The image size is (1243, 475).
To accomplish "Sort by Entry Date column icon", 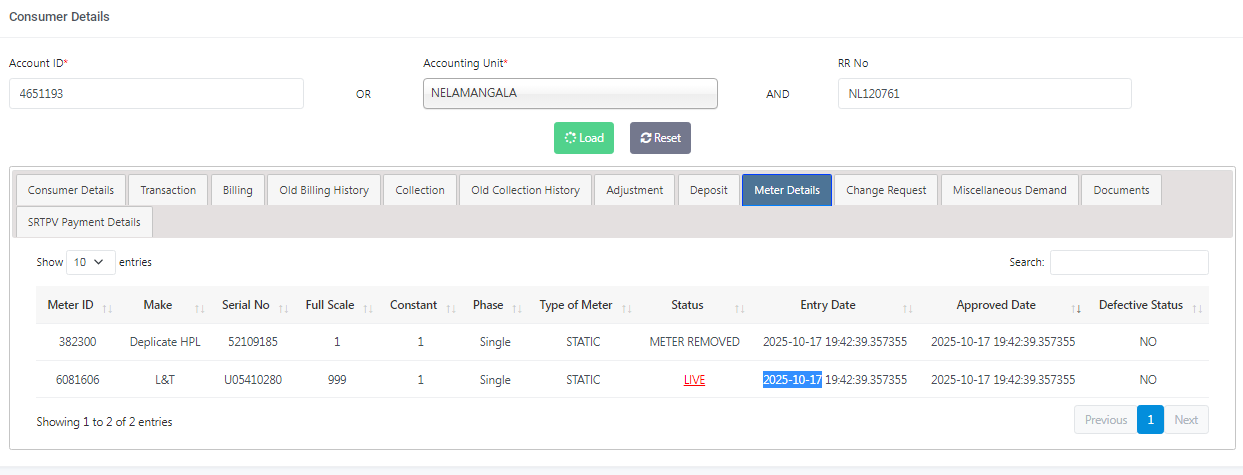I will (907, 306).
